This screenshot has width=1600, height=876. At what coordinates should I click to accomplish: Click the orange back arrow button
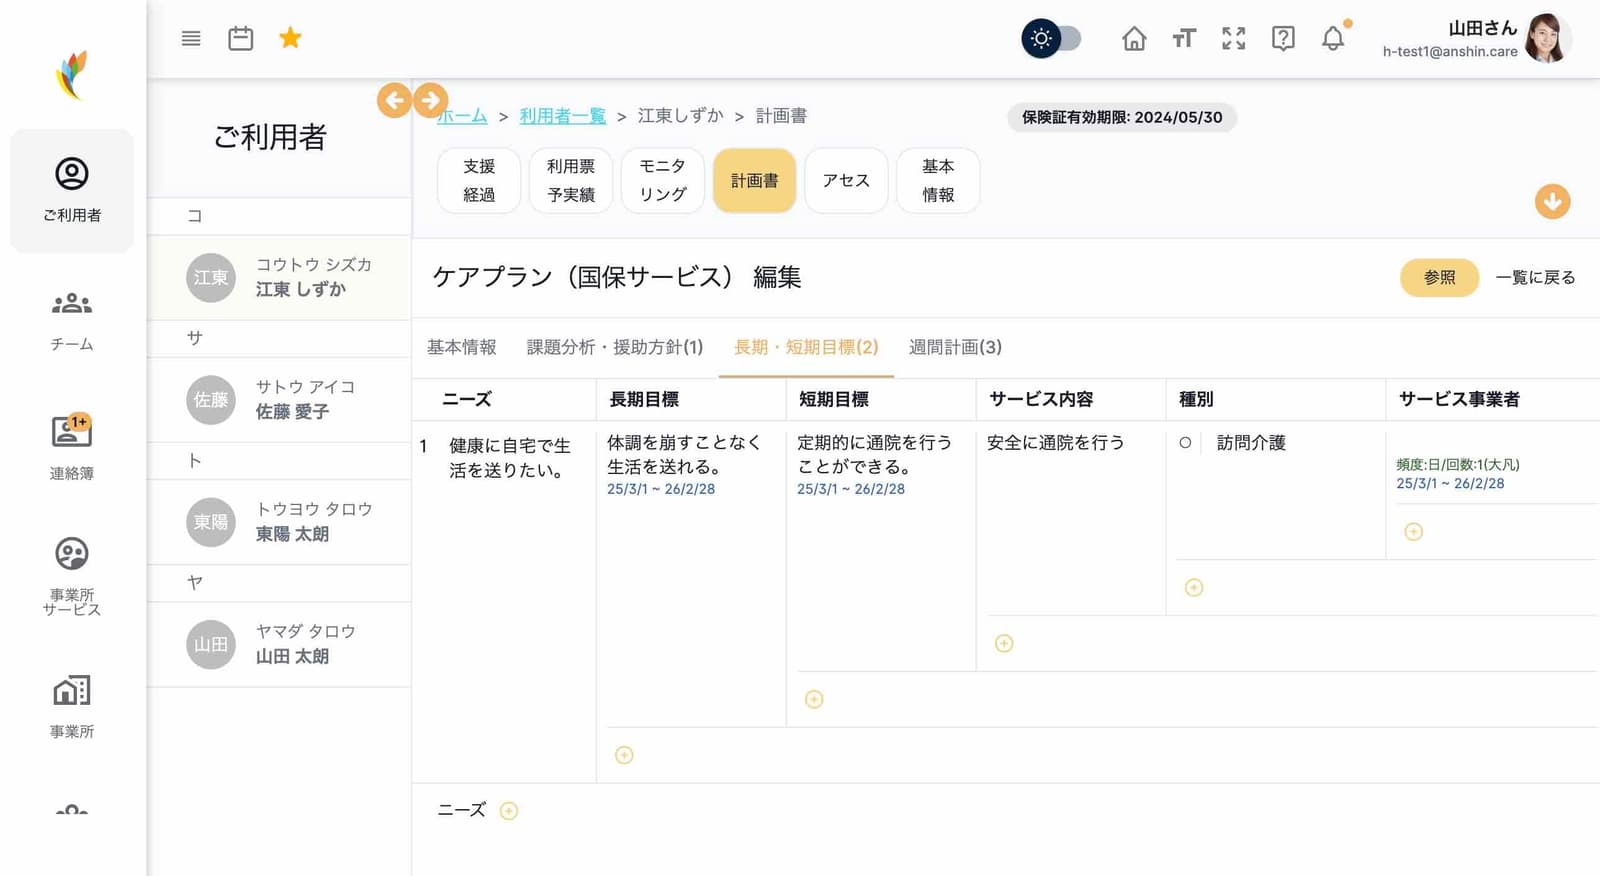coord(394,100)
